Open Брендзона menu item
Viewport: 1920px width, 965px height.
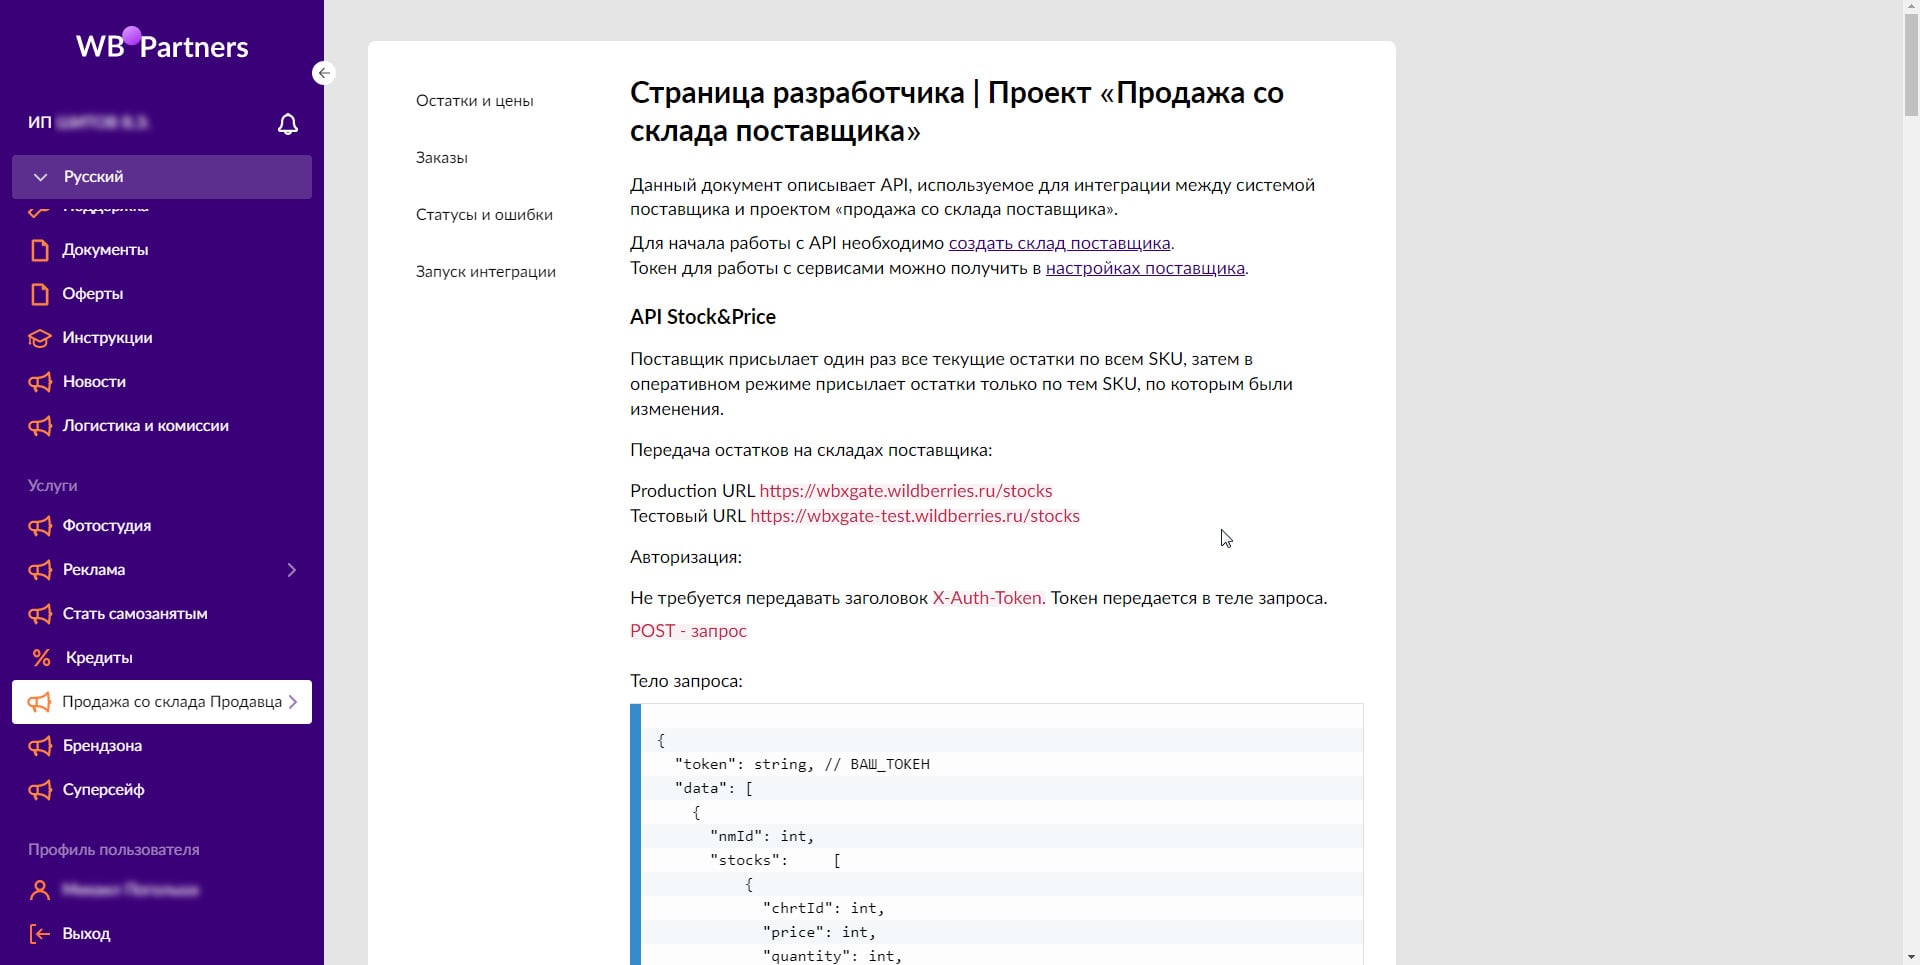[102, 746]
